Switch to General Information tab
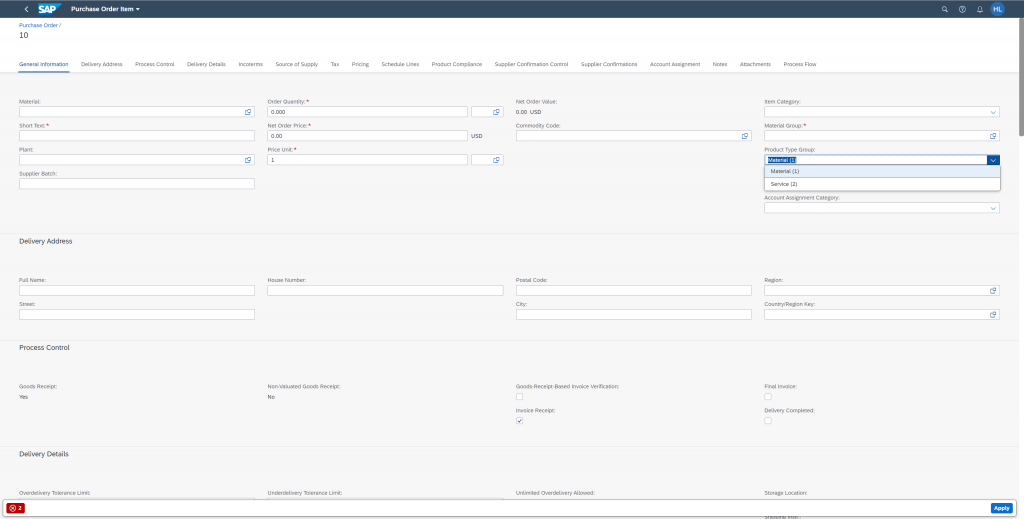This screenshot has height=519, width=1024. 44,65
